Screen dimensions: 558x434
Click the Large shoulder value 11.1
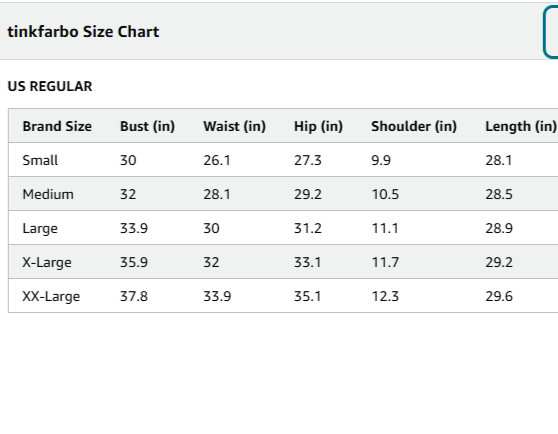385,228
